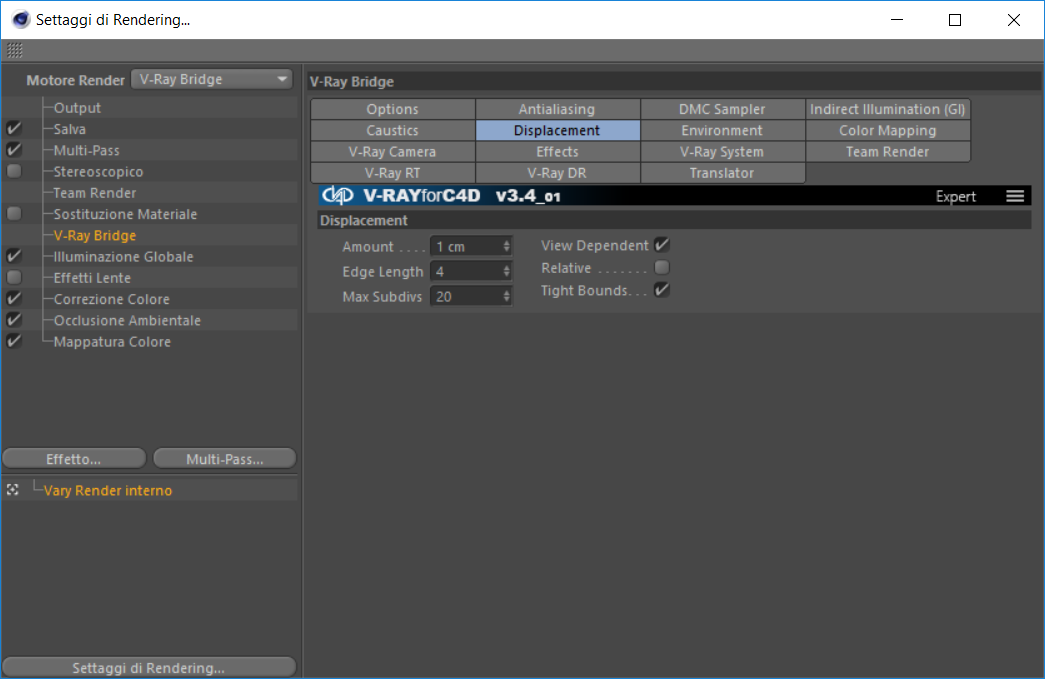Select V-Ray Bridge in the settings list
This screenshot has width=1045, height=679.
95,236
